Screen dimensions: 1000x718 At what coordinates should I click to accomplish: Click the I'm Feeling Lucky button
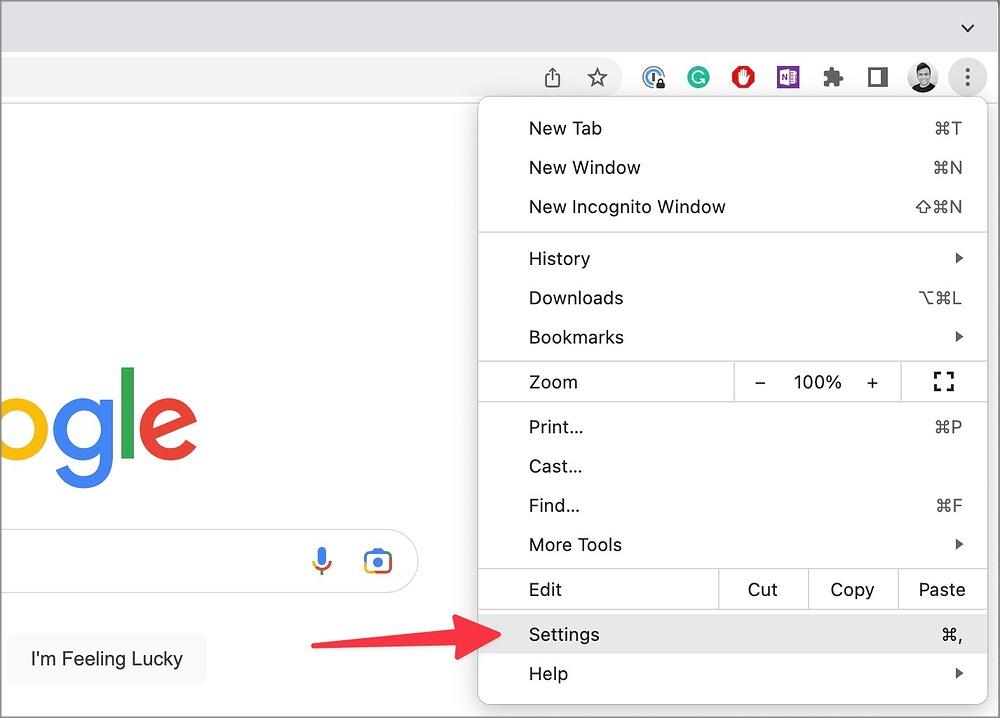tap(107, 658)
